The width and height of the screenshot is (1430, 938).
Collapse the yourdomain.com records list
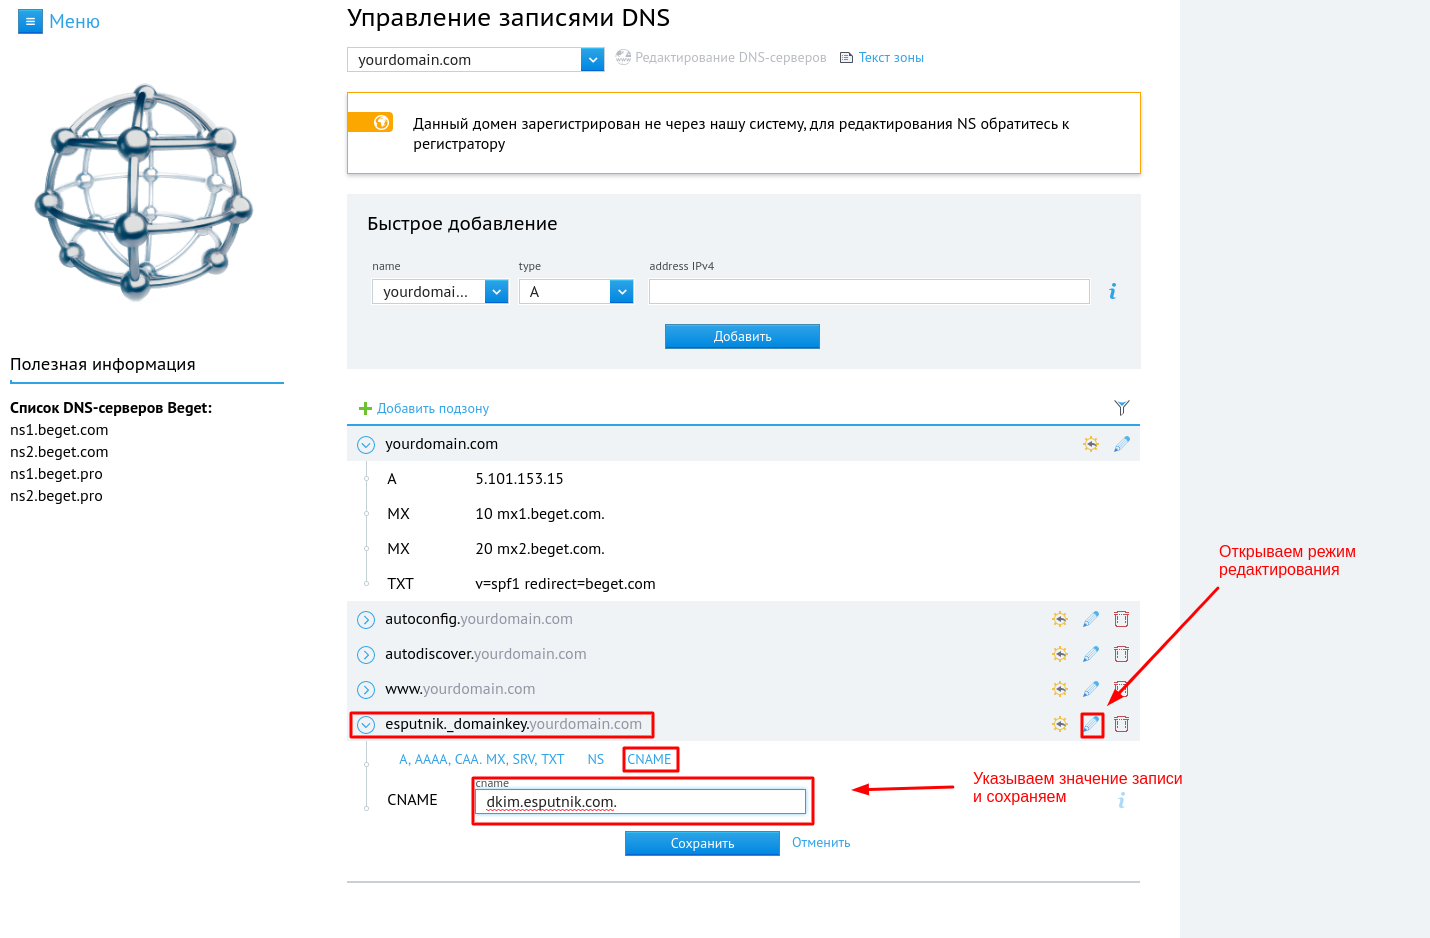(366, 445)
